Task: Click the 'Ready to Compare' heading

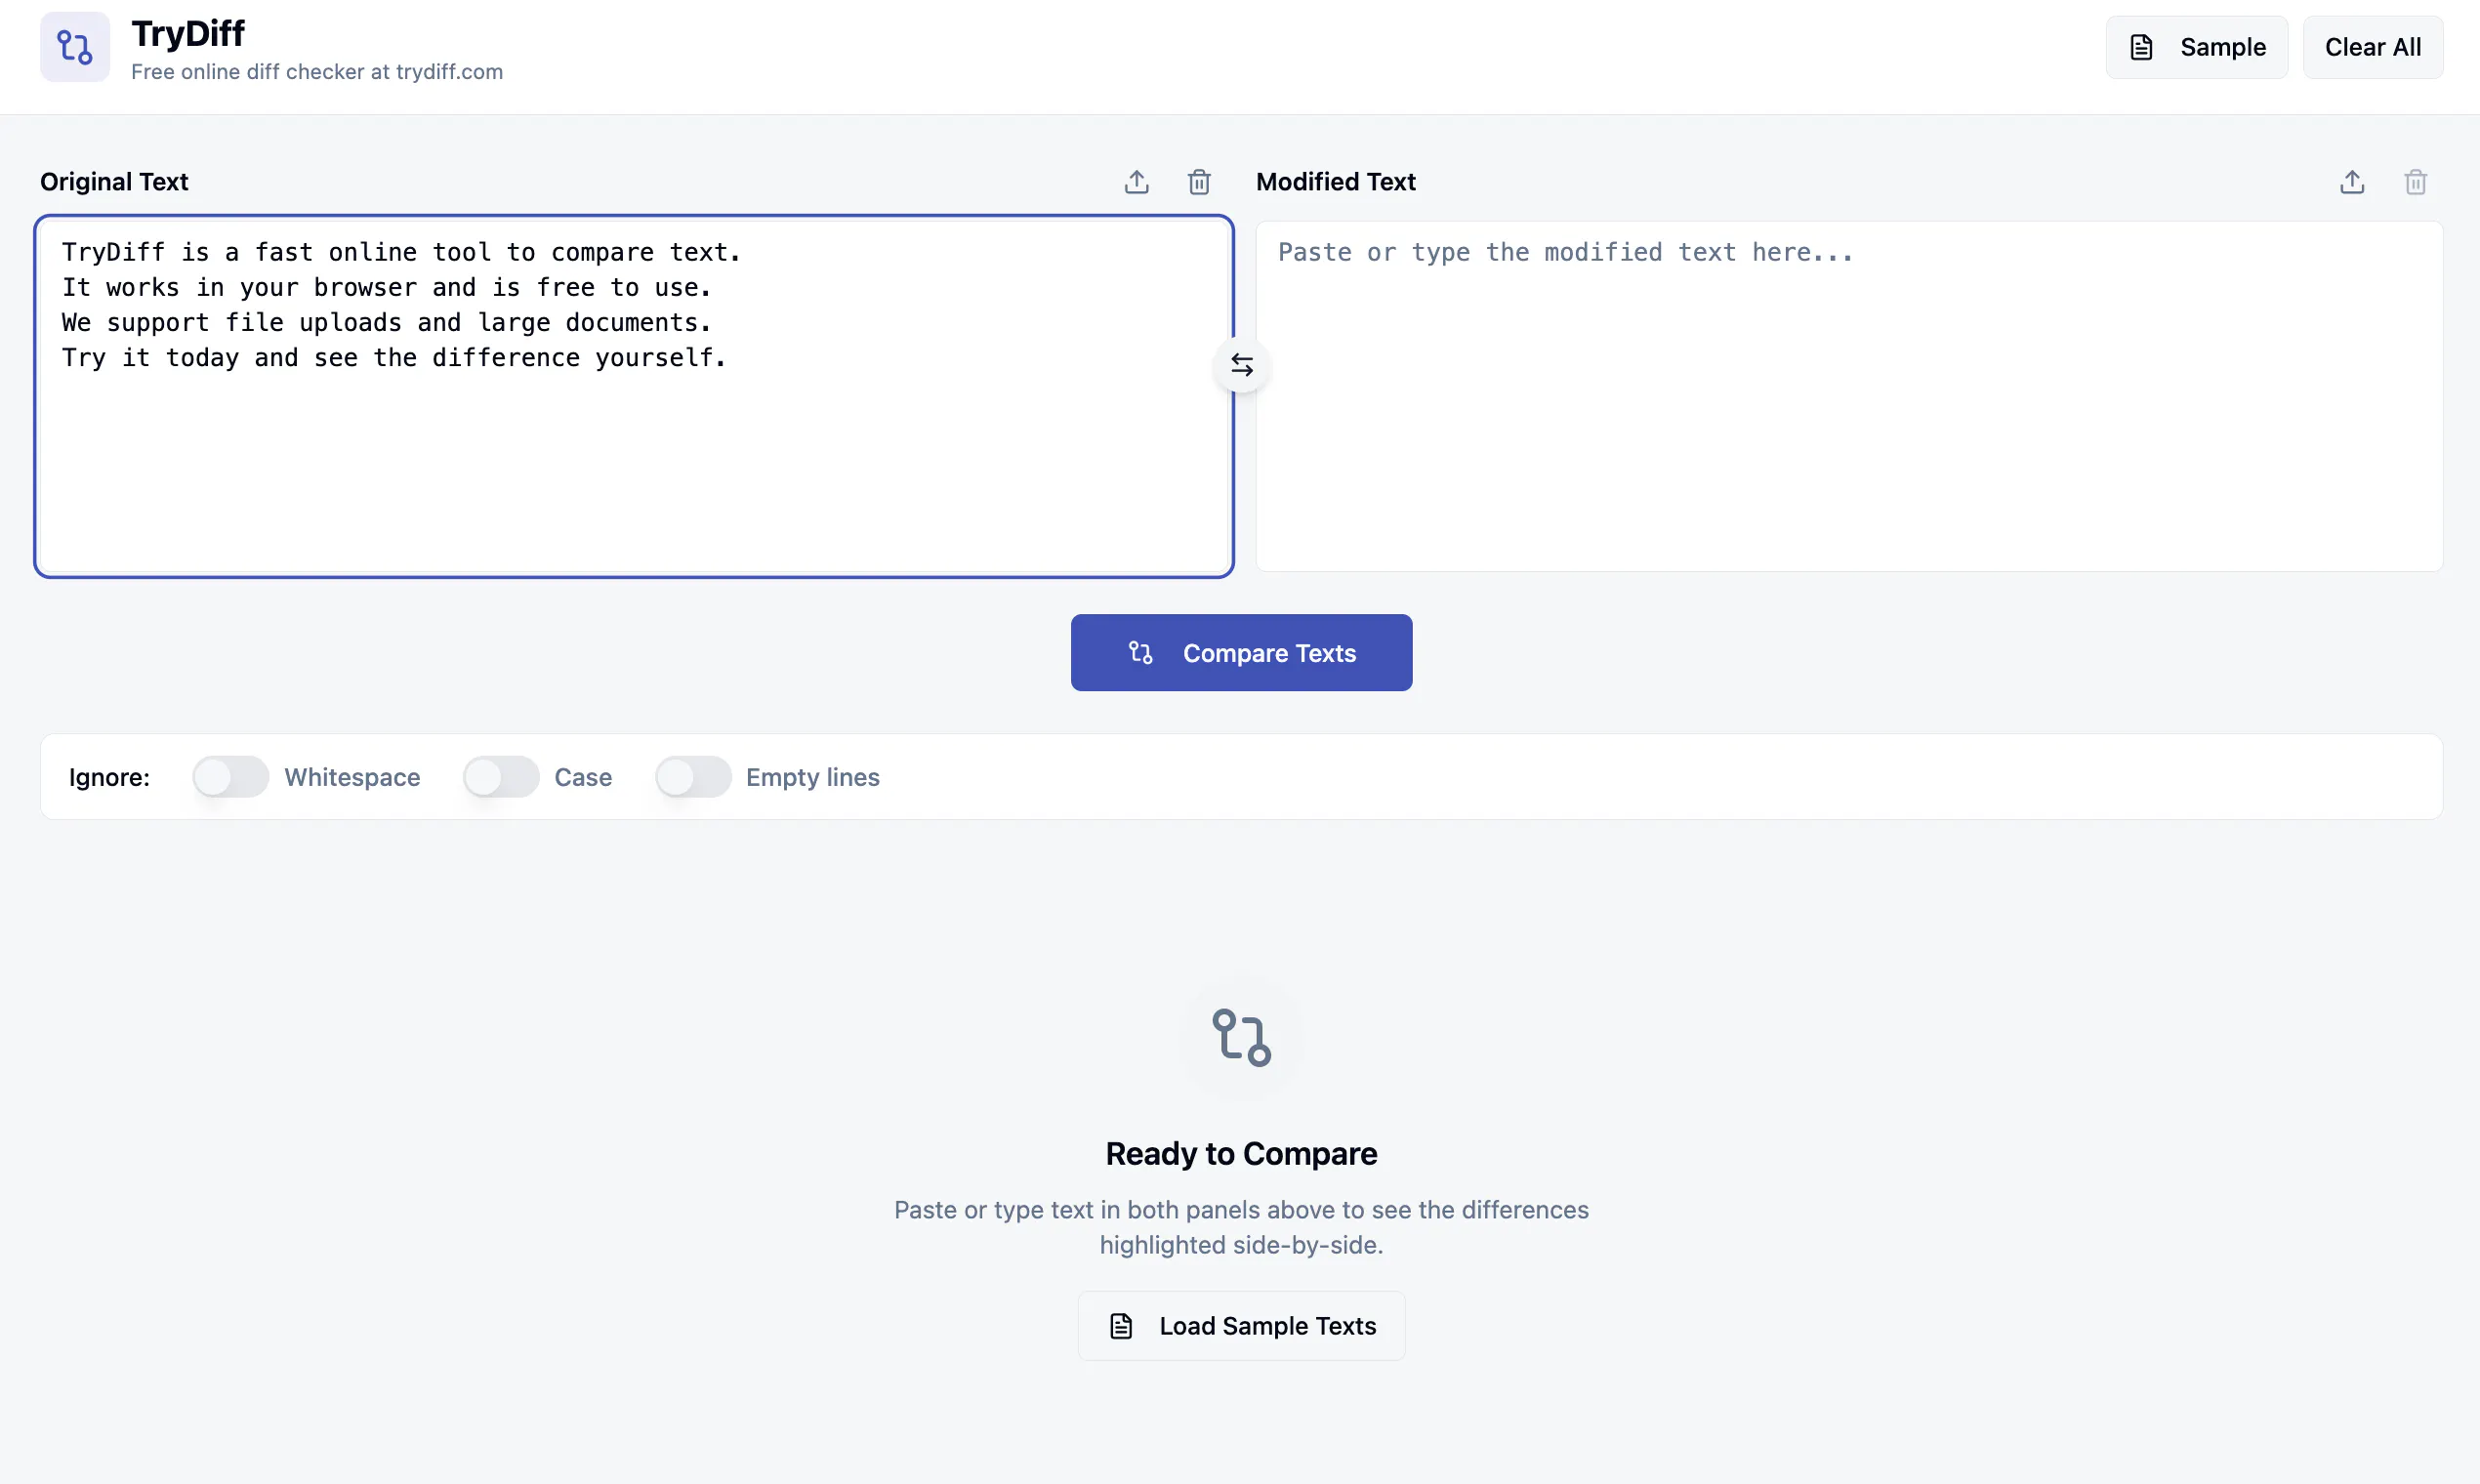Action: click(x=1241, y=1154)
